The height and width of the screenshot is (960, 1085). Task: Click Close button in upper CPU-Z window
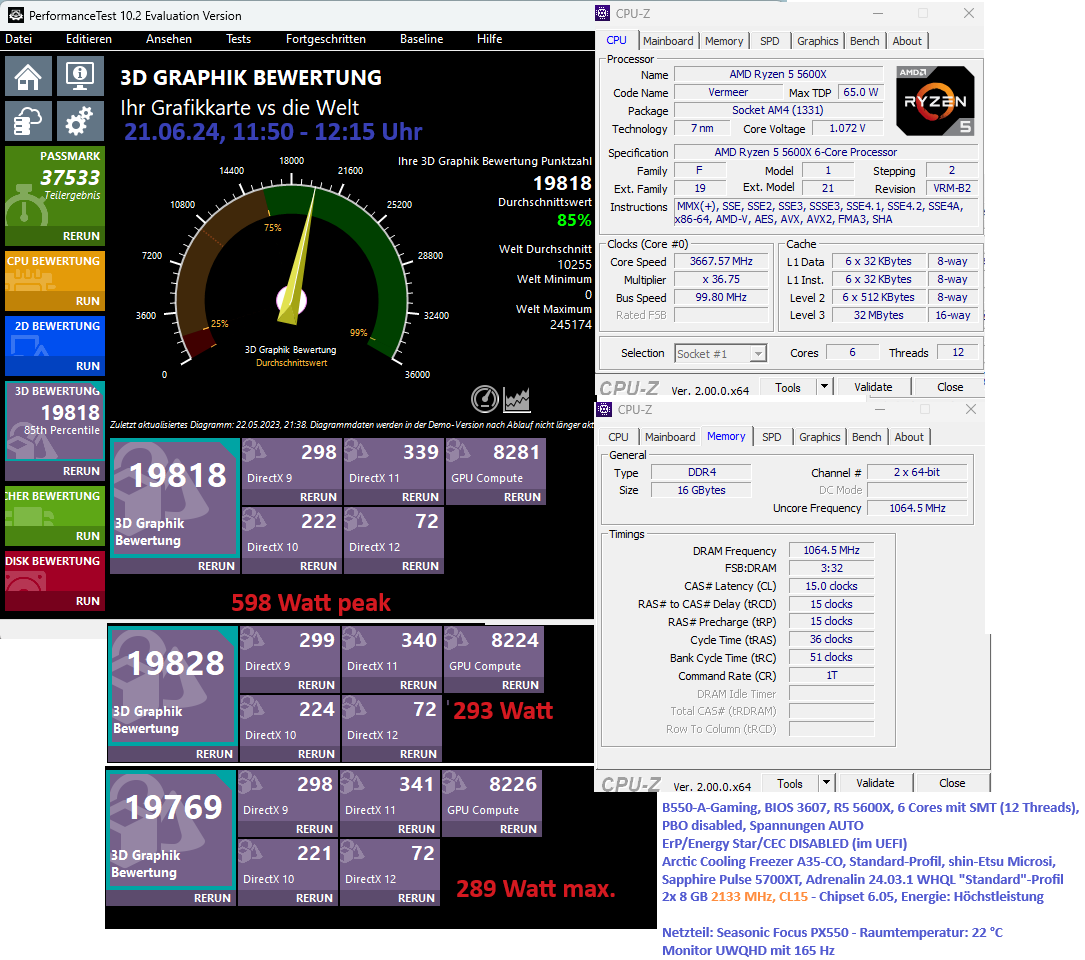point(949,387)
